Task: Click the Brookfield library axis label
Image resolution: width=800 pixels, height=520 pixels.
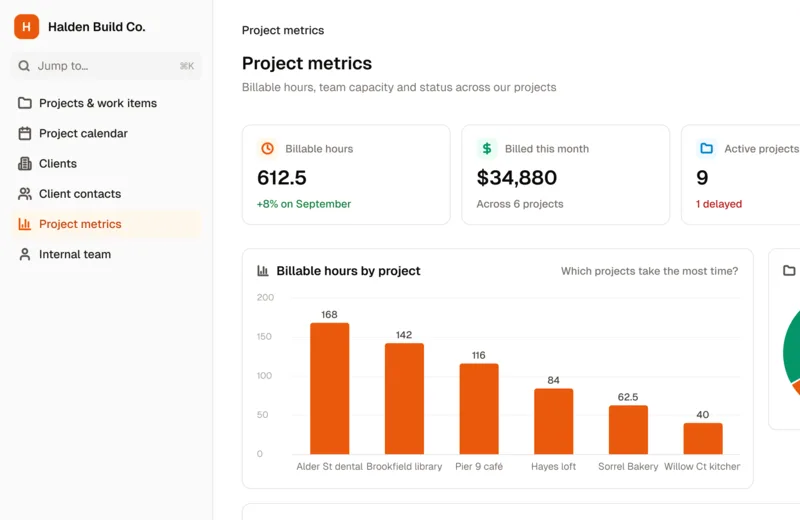Action: [404, 466]
